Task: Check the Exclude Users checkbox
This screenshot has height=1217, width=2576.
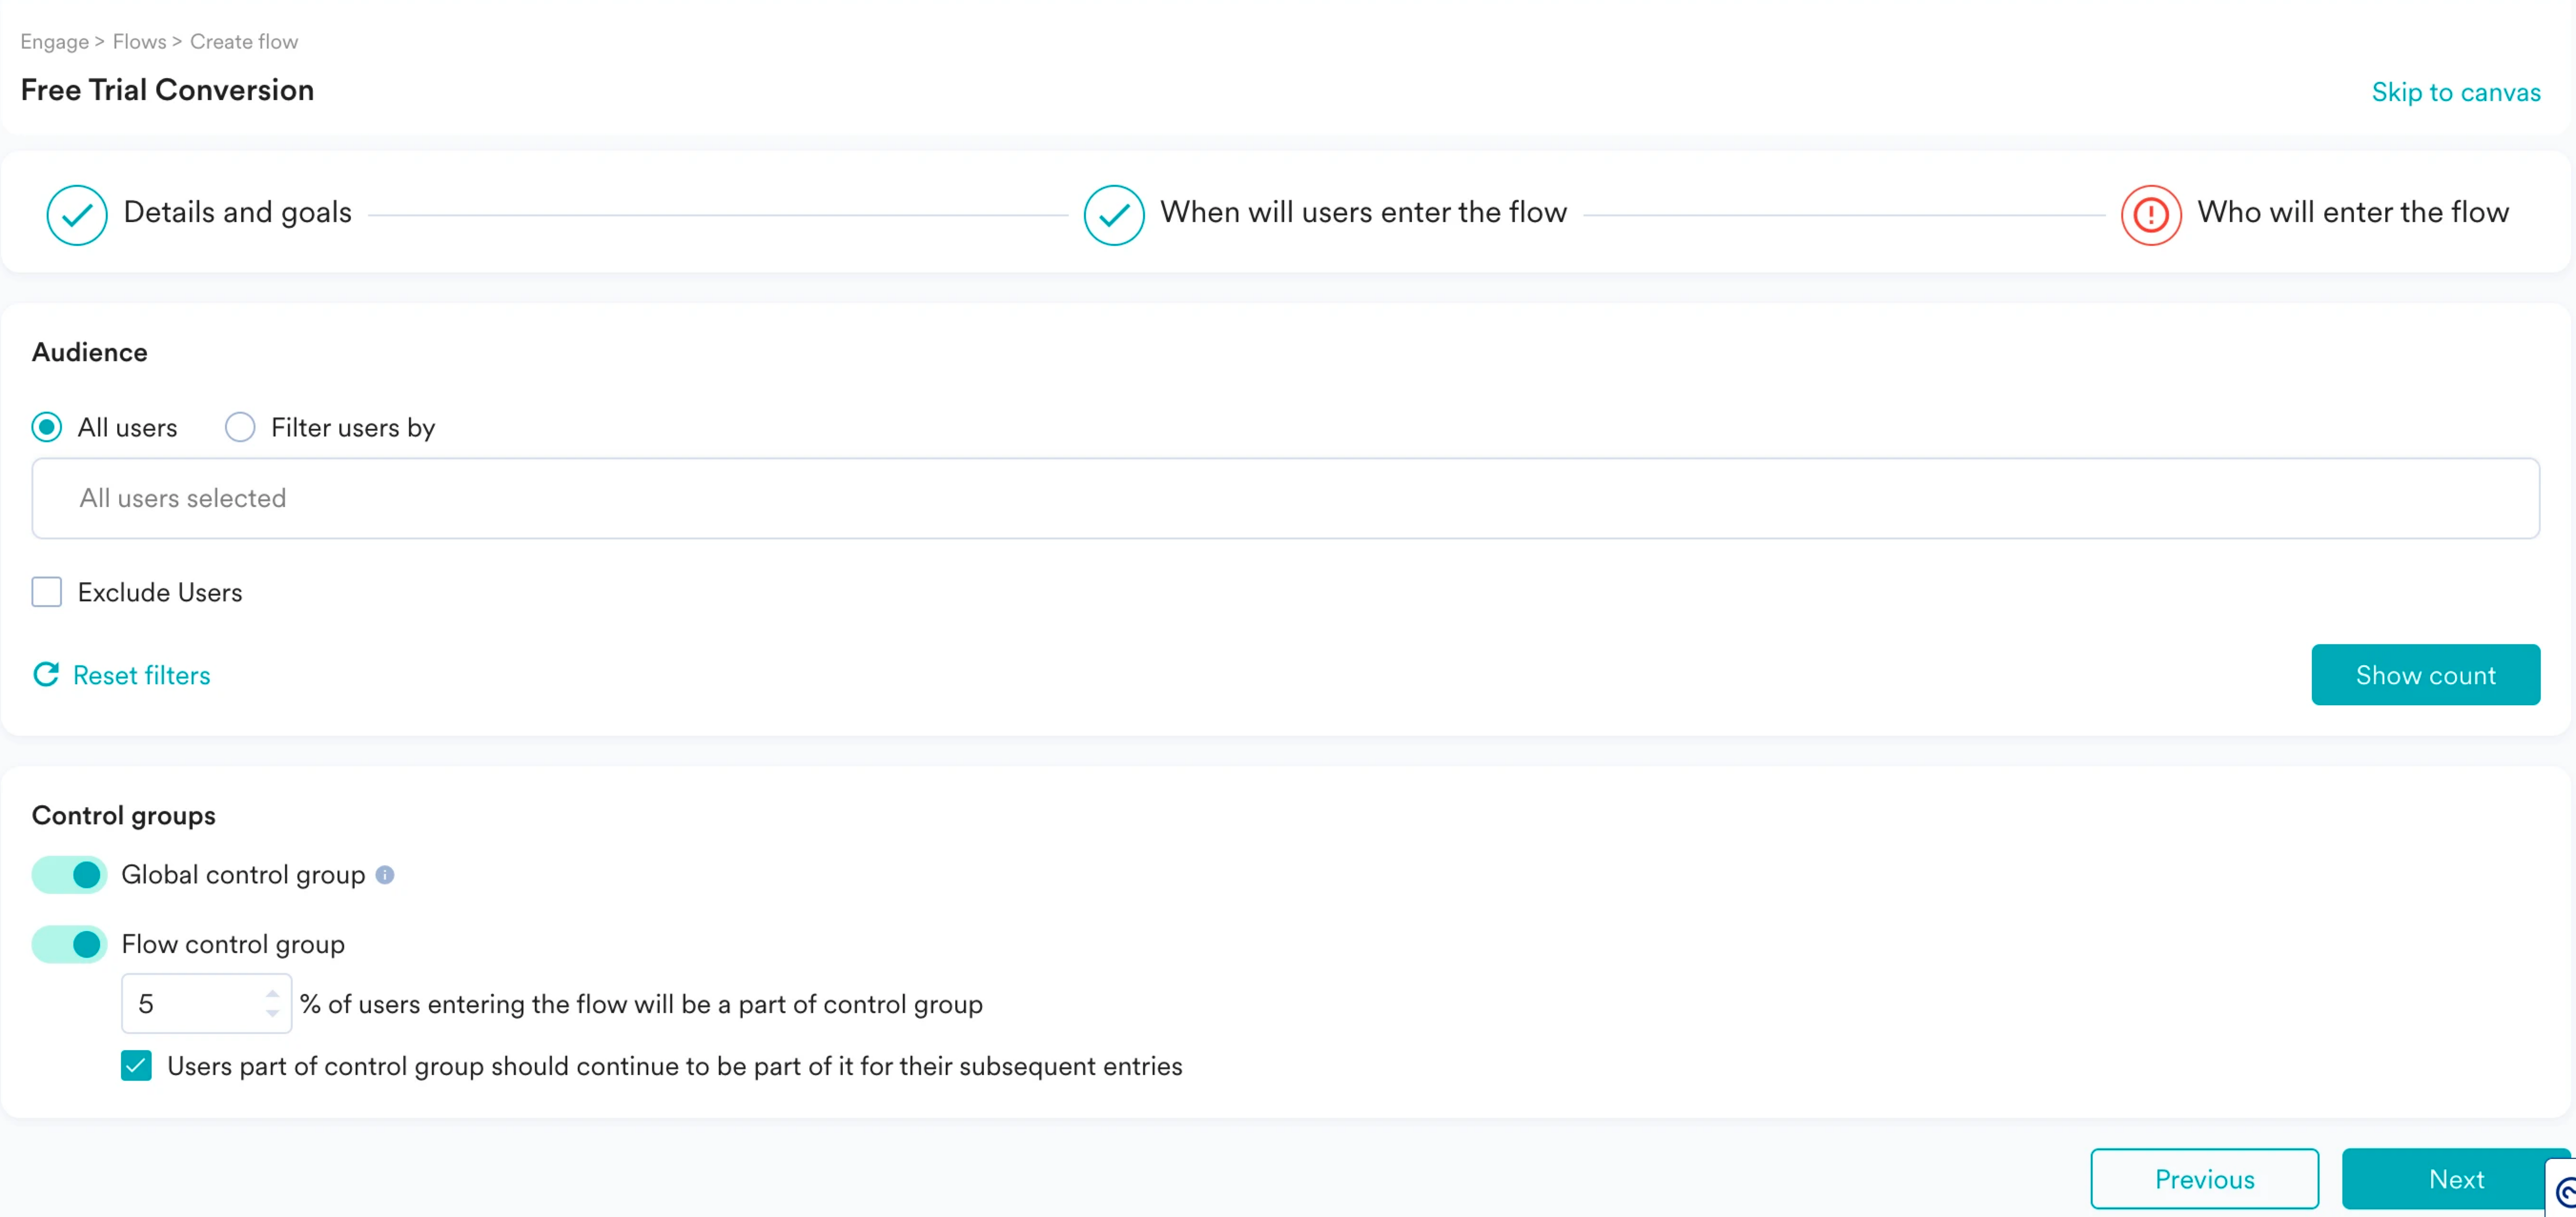Action: point(47,592)
